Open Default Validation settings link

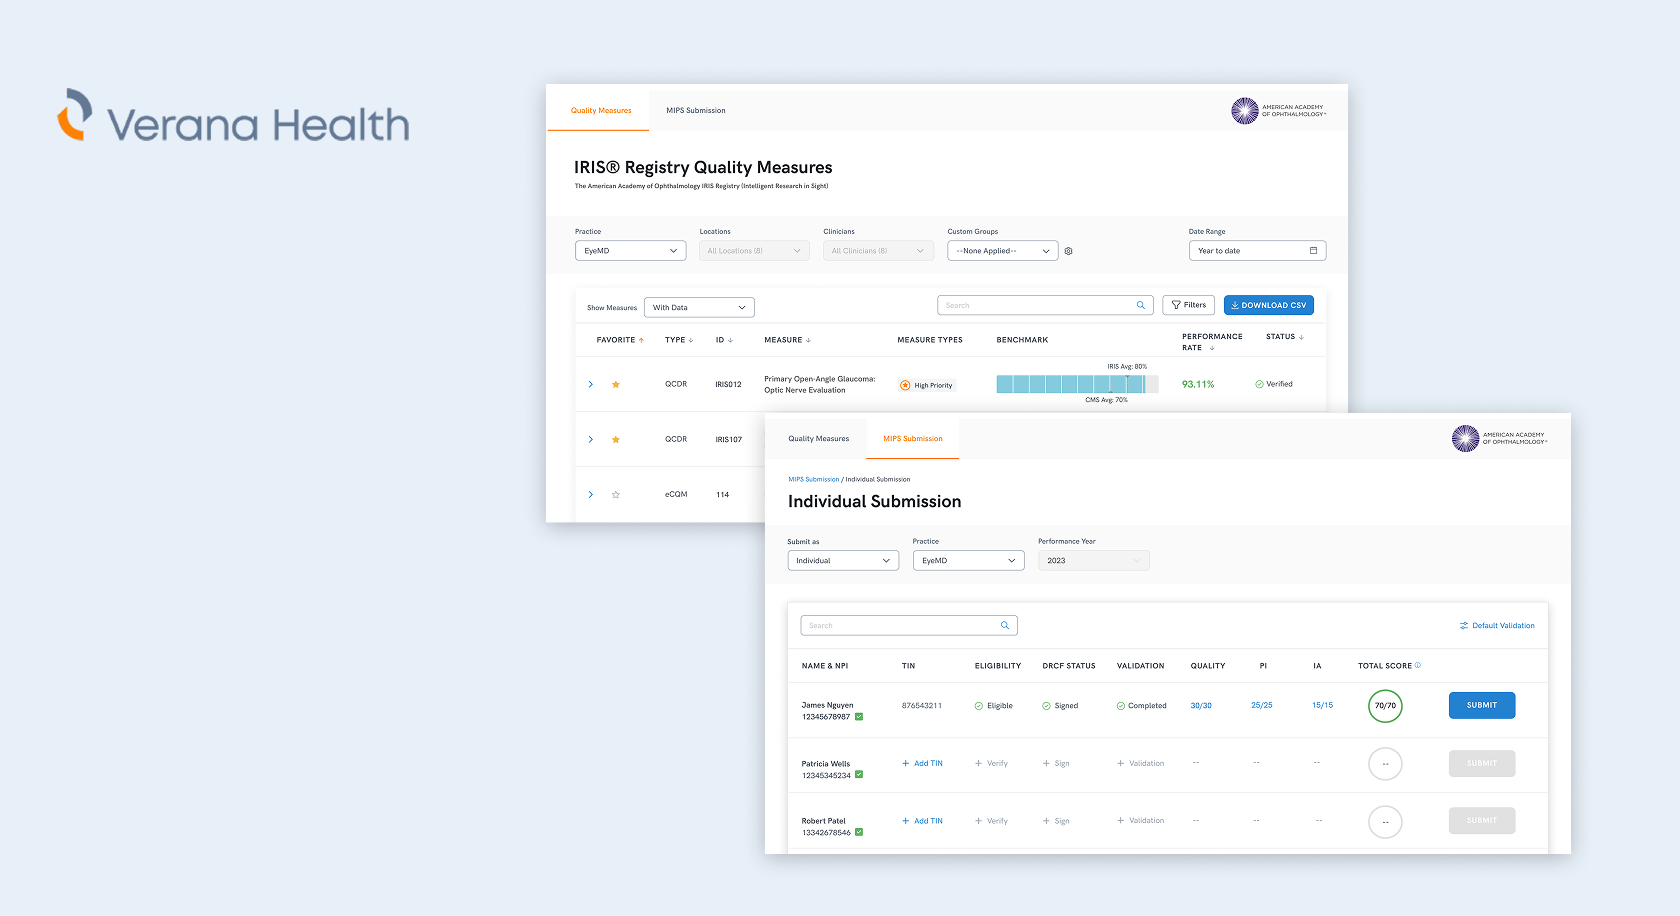pos(1497,626)
